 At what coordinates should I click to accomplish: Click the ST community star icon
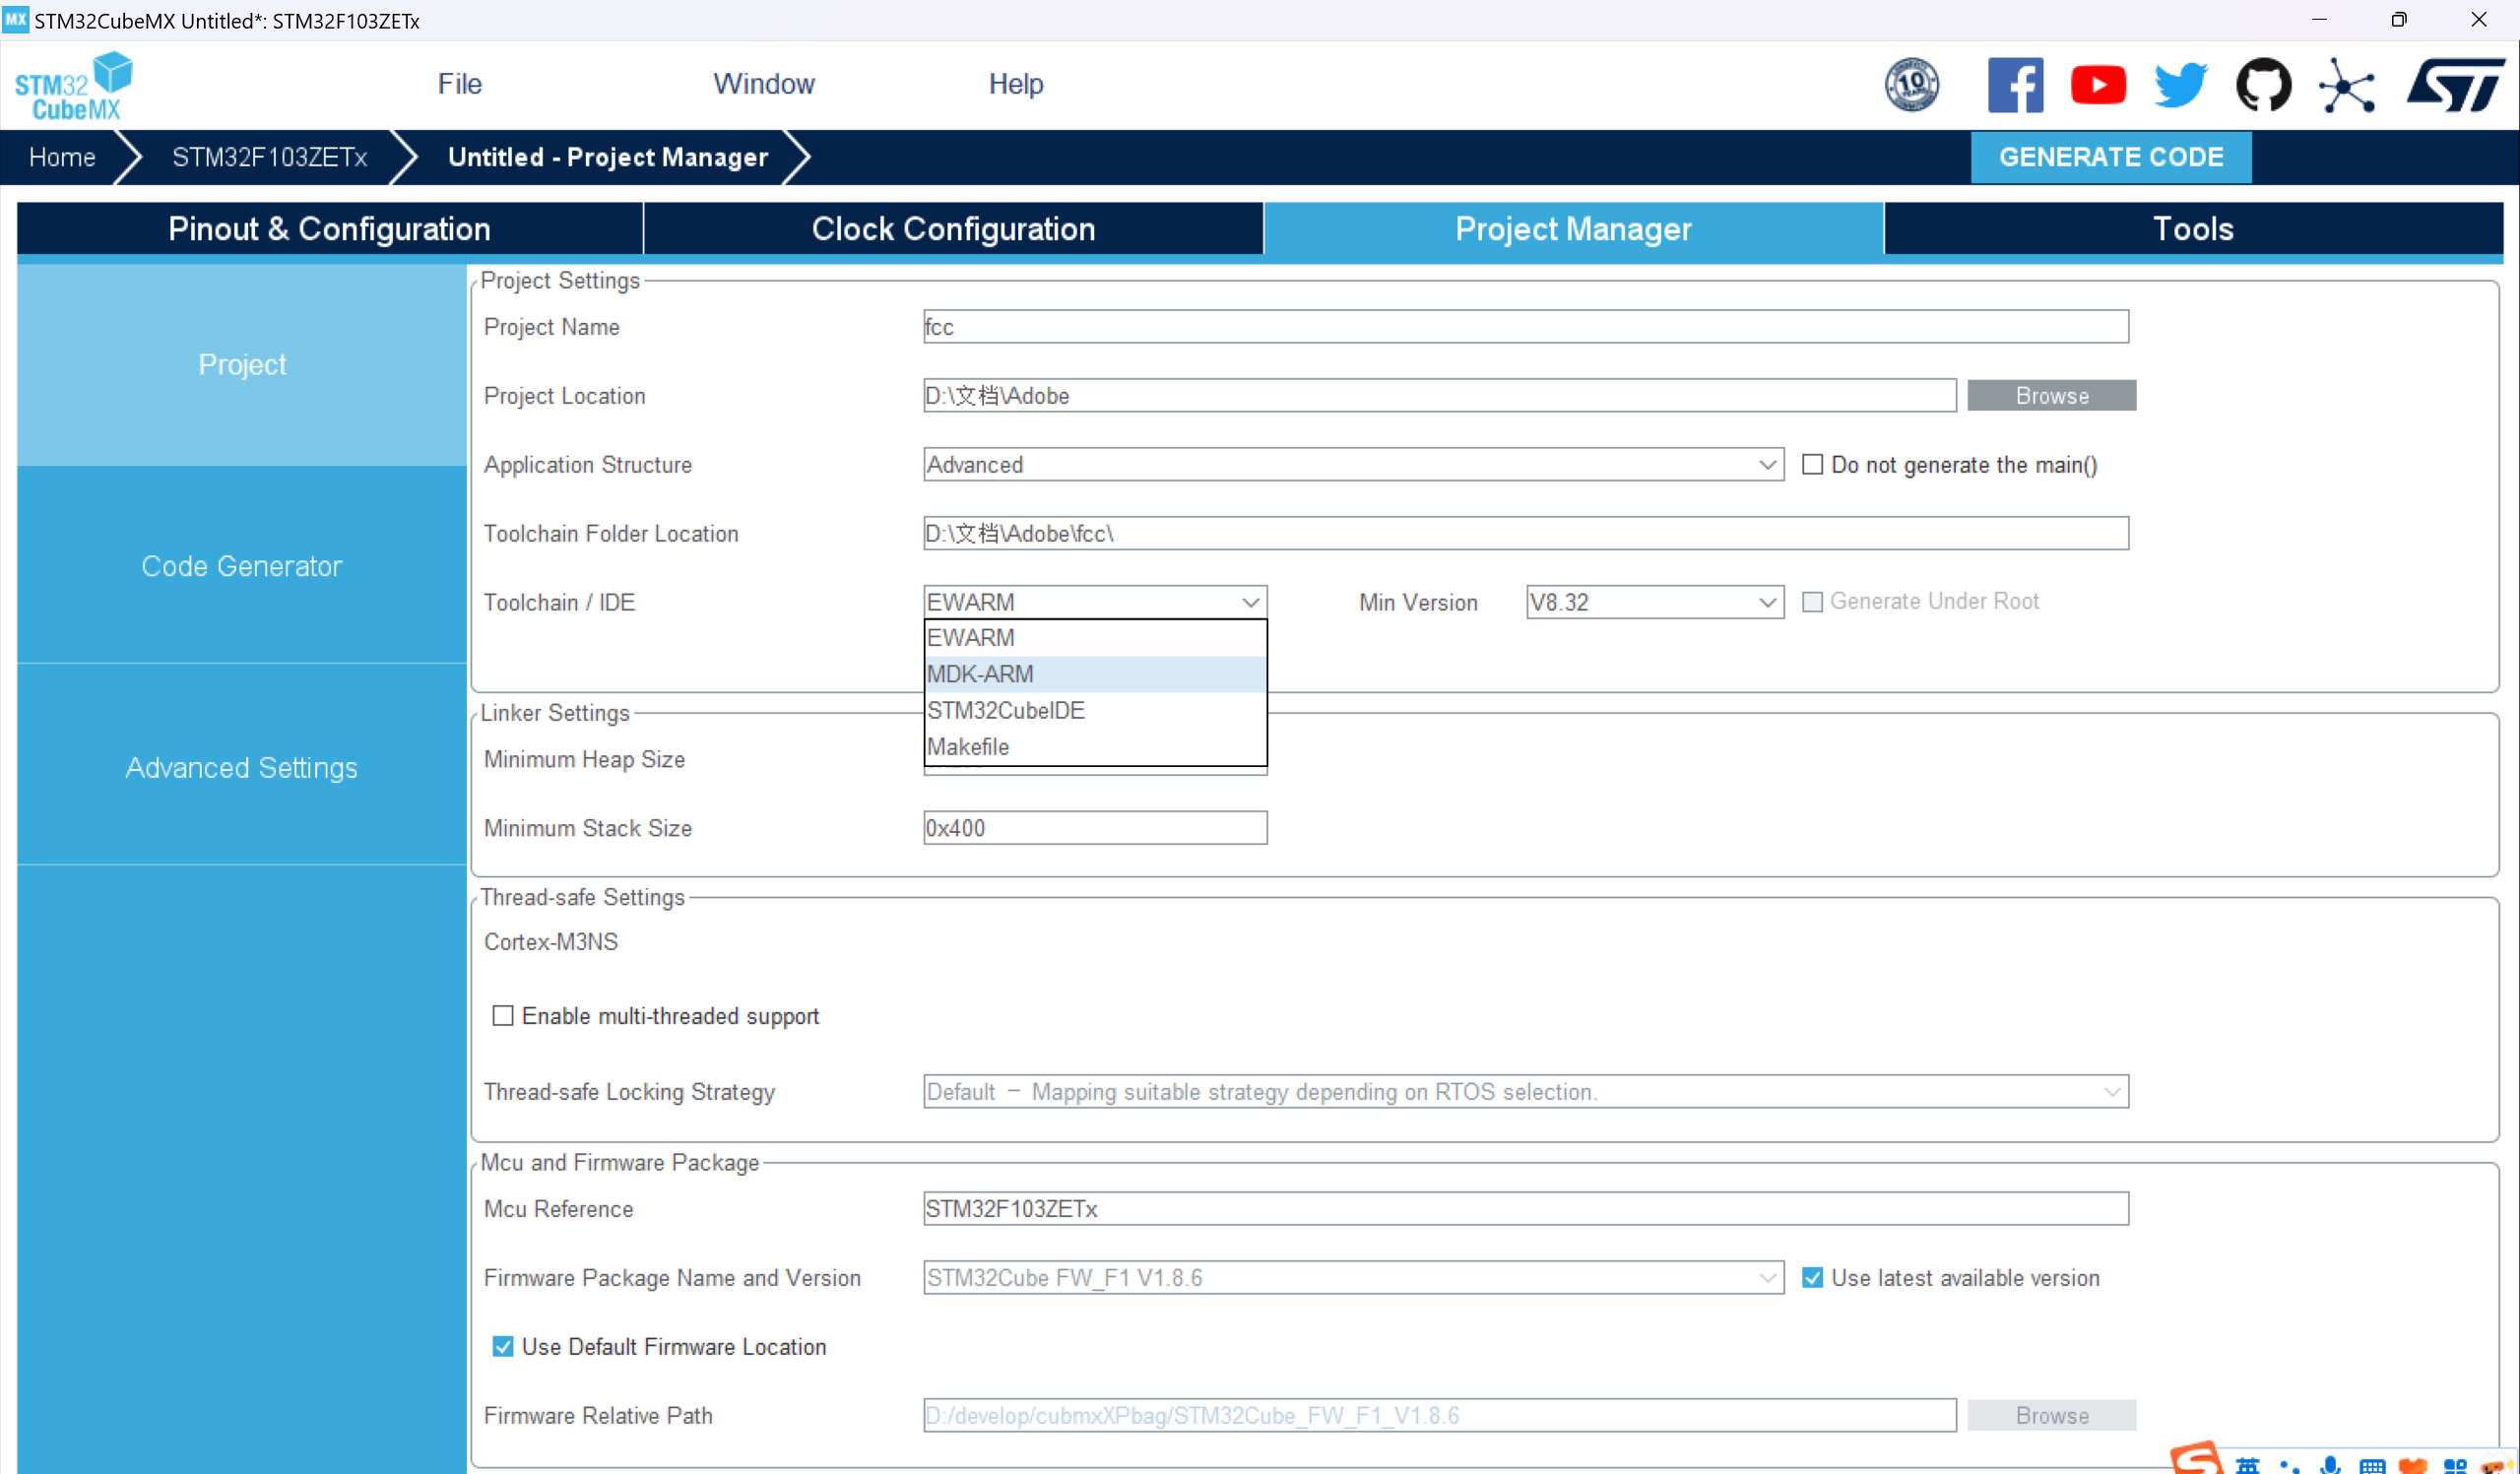point(2346,85)
